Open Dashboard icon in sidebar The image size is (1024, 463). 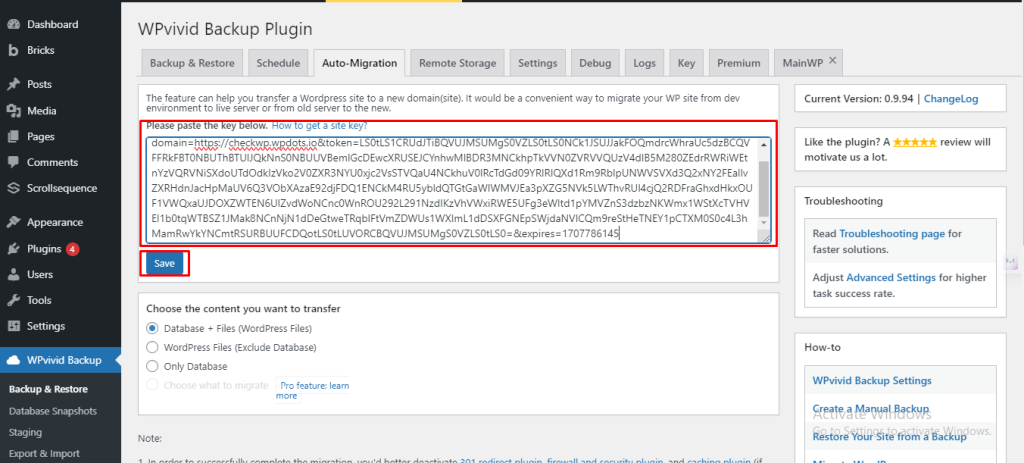coord(13,25)
